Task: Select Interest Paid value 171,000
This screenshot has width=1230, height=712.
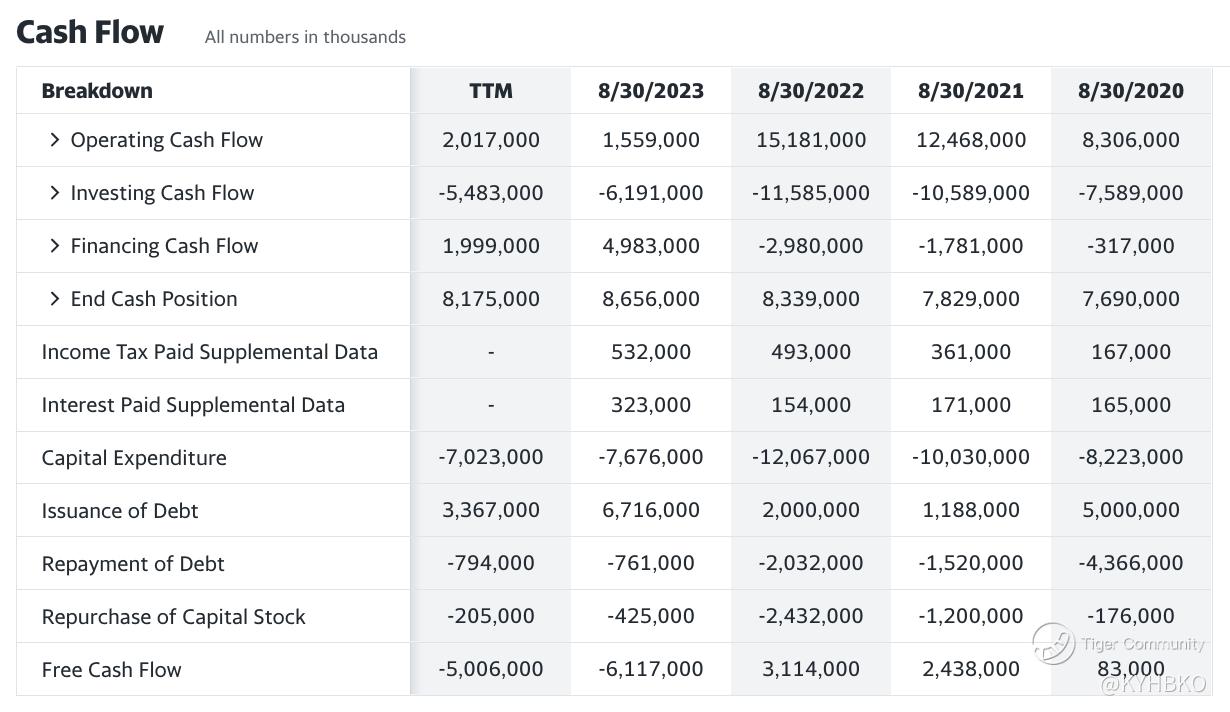Action: pyautogui.click(x=971, y=405)
